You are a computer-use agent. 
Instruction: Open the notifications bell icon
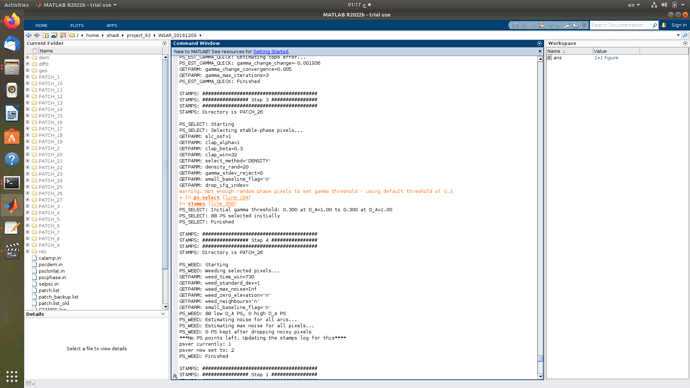coord(664,25)
